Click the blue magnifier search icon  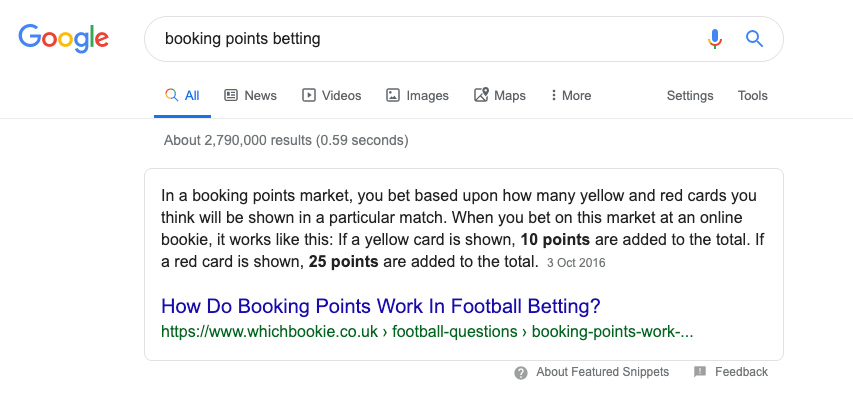tap(755, 39)
